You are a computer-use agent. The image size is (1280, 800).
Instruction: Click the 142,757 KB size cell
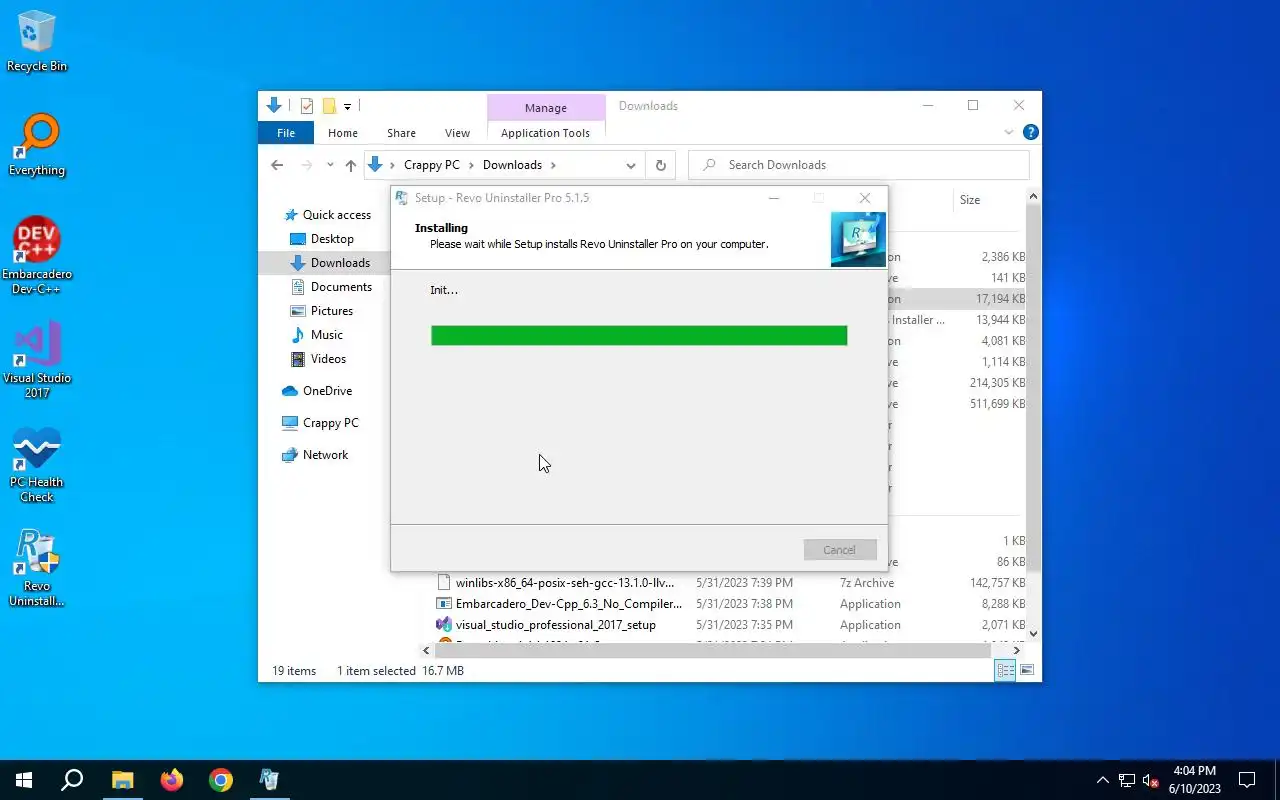[x=997, y=583]
